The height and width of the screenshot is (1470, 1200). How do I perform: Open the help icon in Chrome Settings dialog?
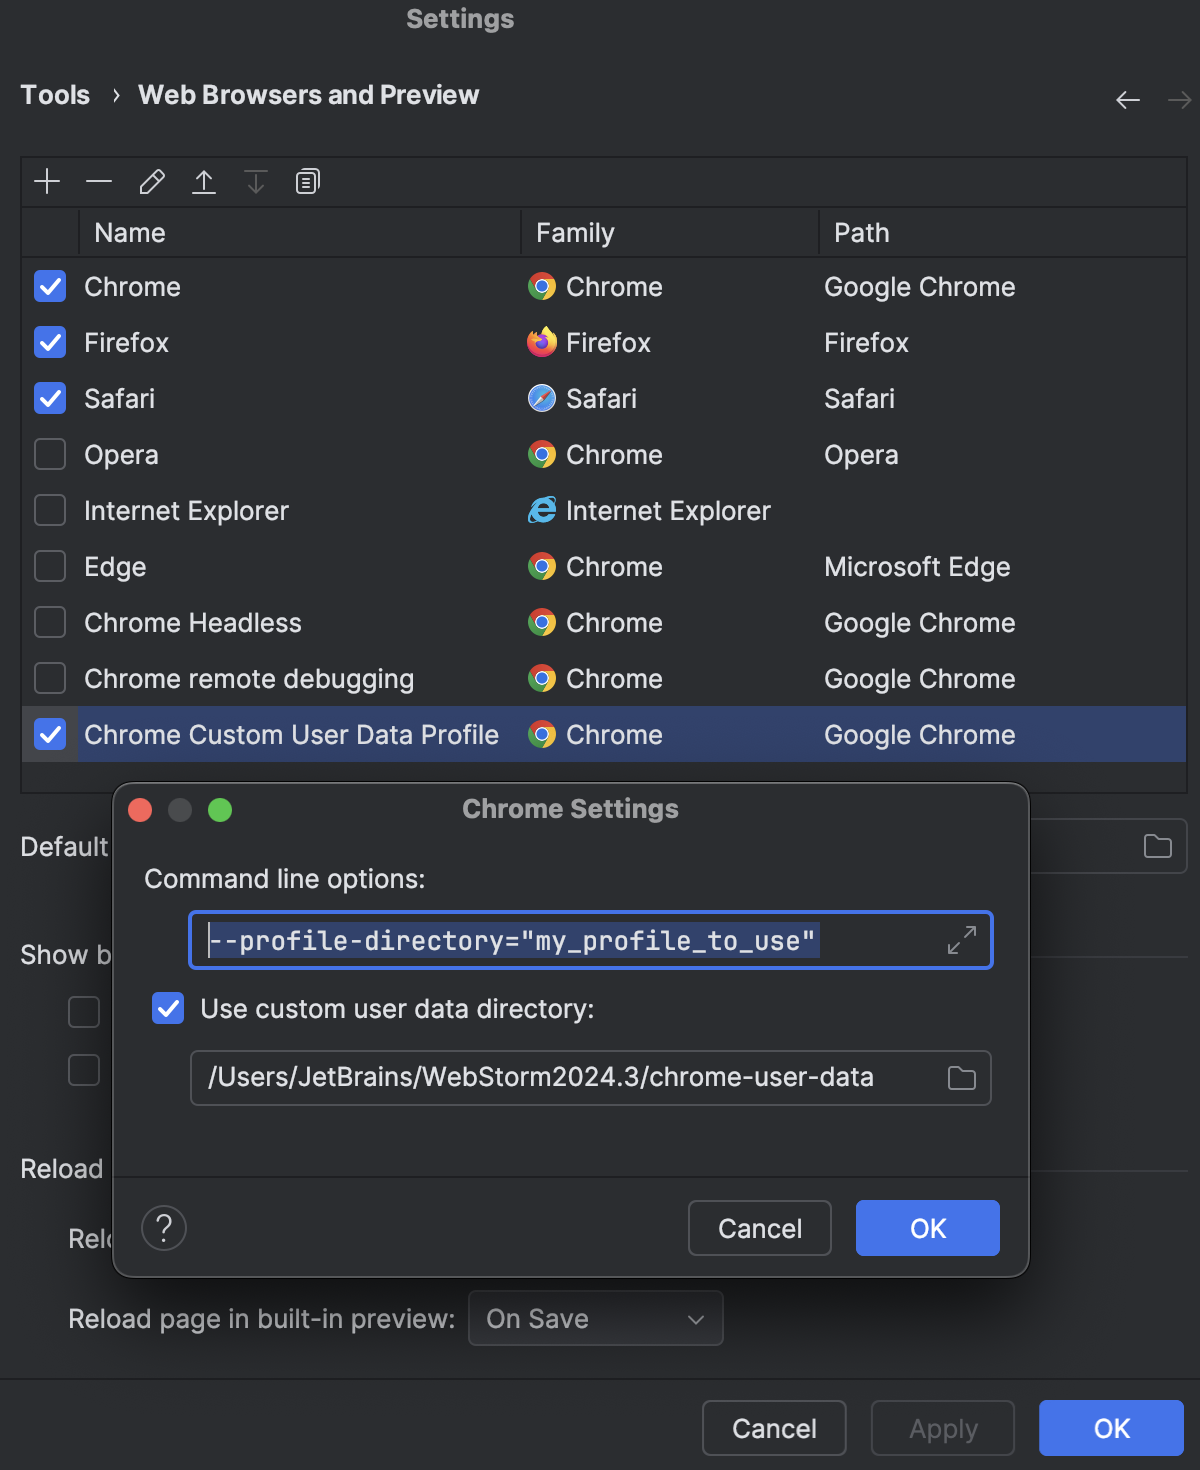[x=164, y=1228]
